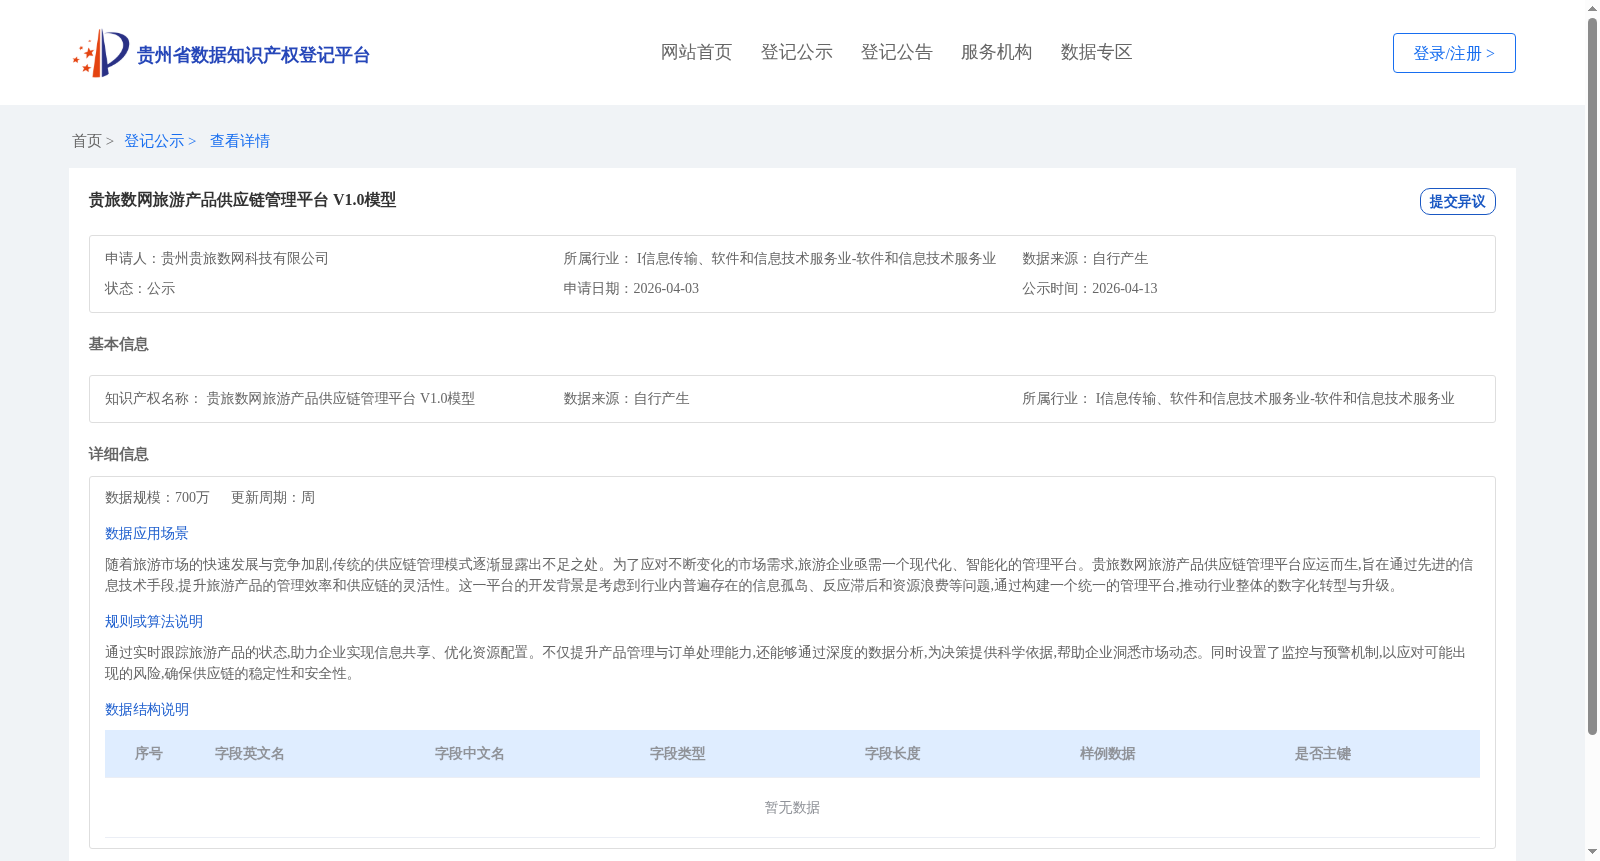Click 规则或算法说明 subheading

pyautogui.click(x=154, y=621)
